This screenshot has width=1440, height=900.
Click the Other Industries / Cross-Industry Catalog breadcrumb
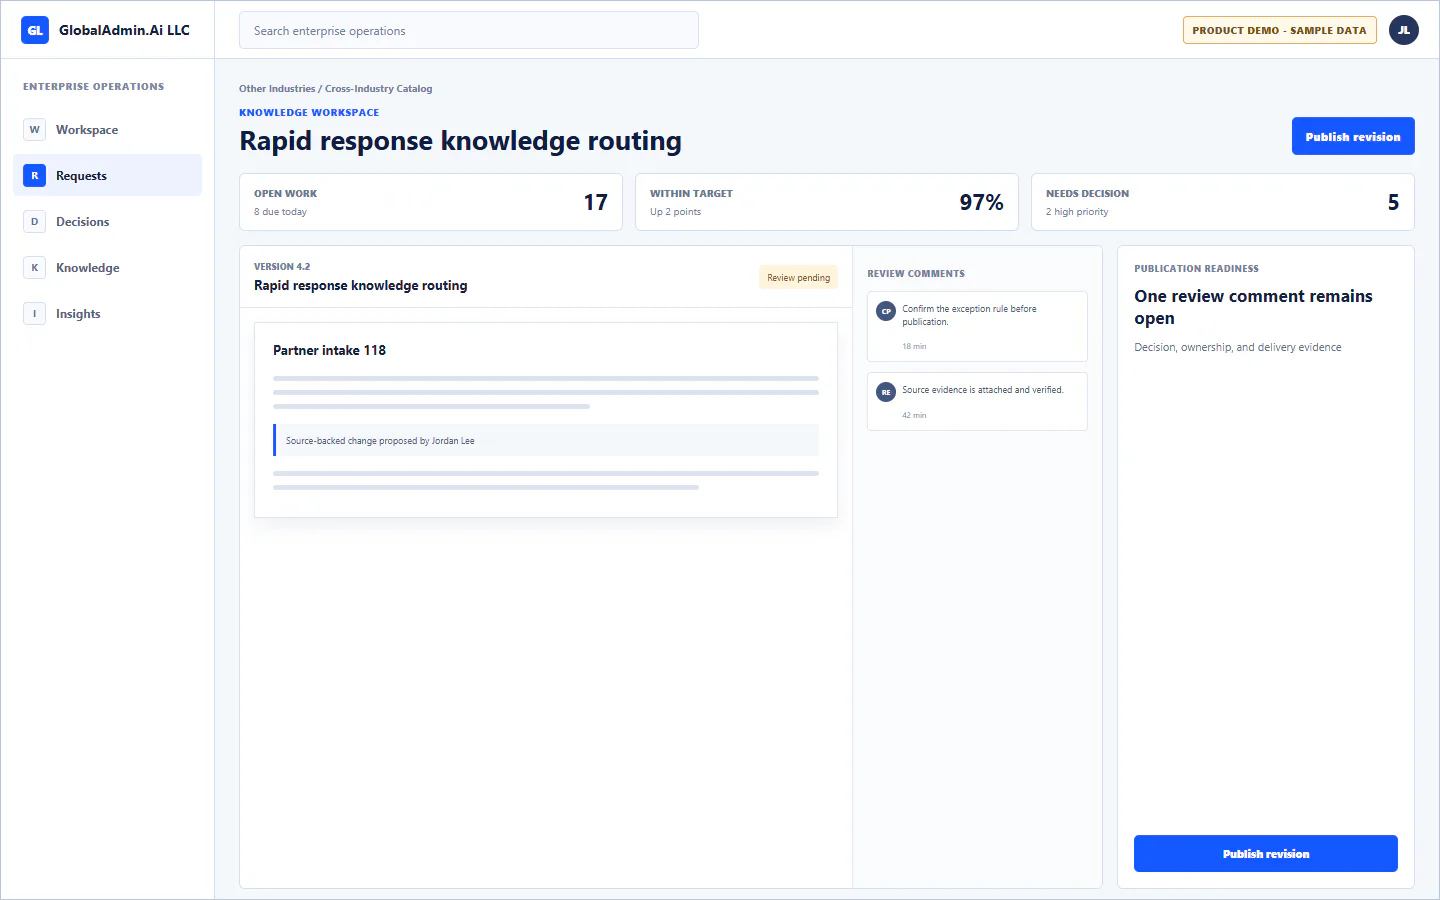pyautogui.click(x=336, y=89)
